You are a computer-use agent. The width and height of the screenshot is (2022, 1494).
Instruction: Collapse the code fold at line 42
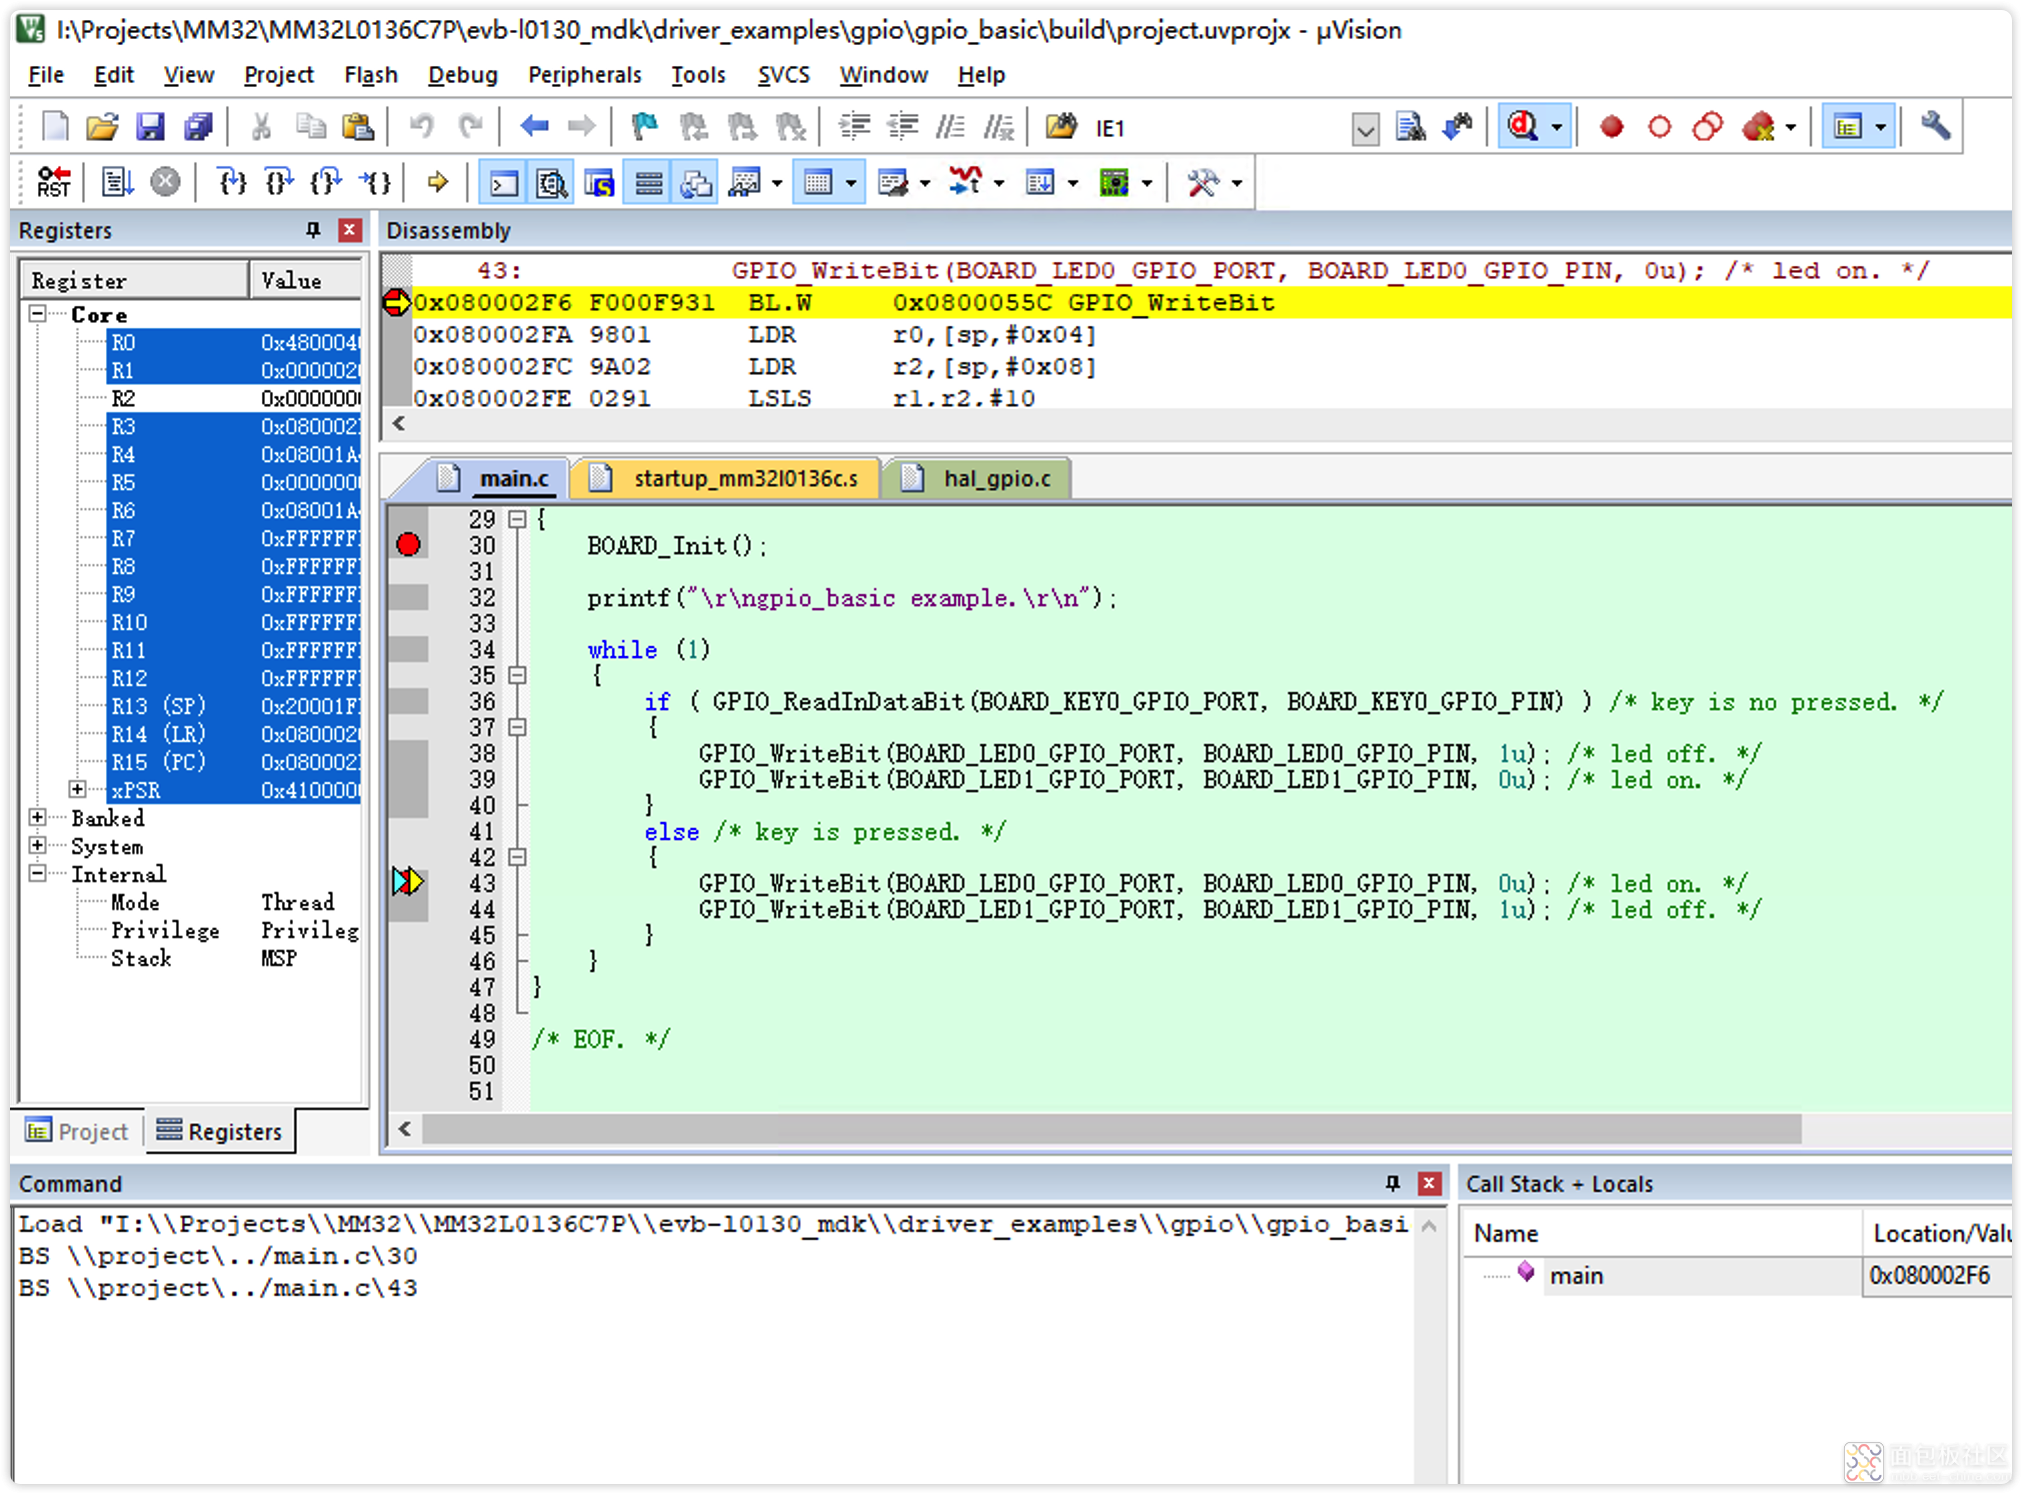(x=517, y=857)
